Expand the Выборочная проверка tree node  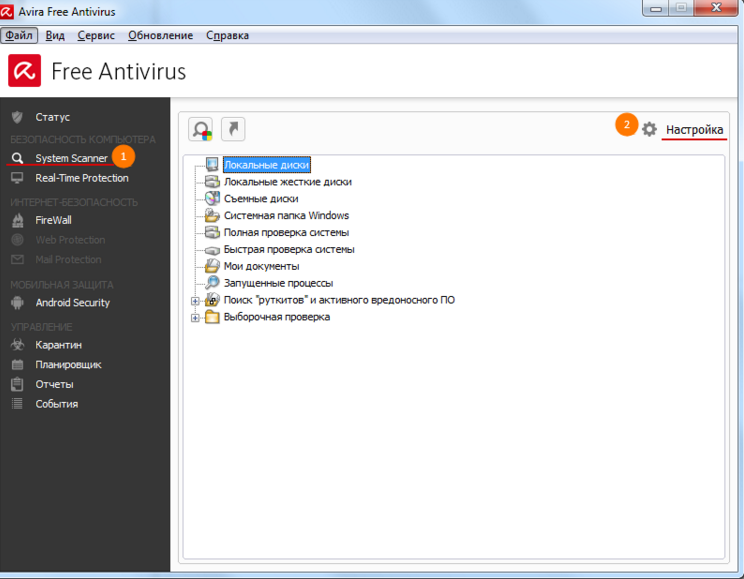coord(195,318)
